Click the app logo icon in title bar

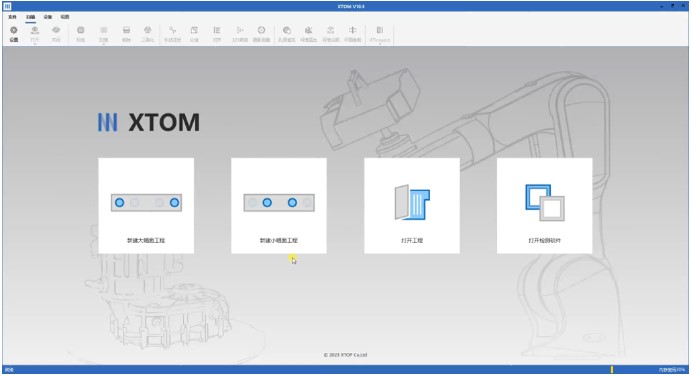(x=7, y=6)
